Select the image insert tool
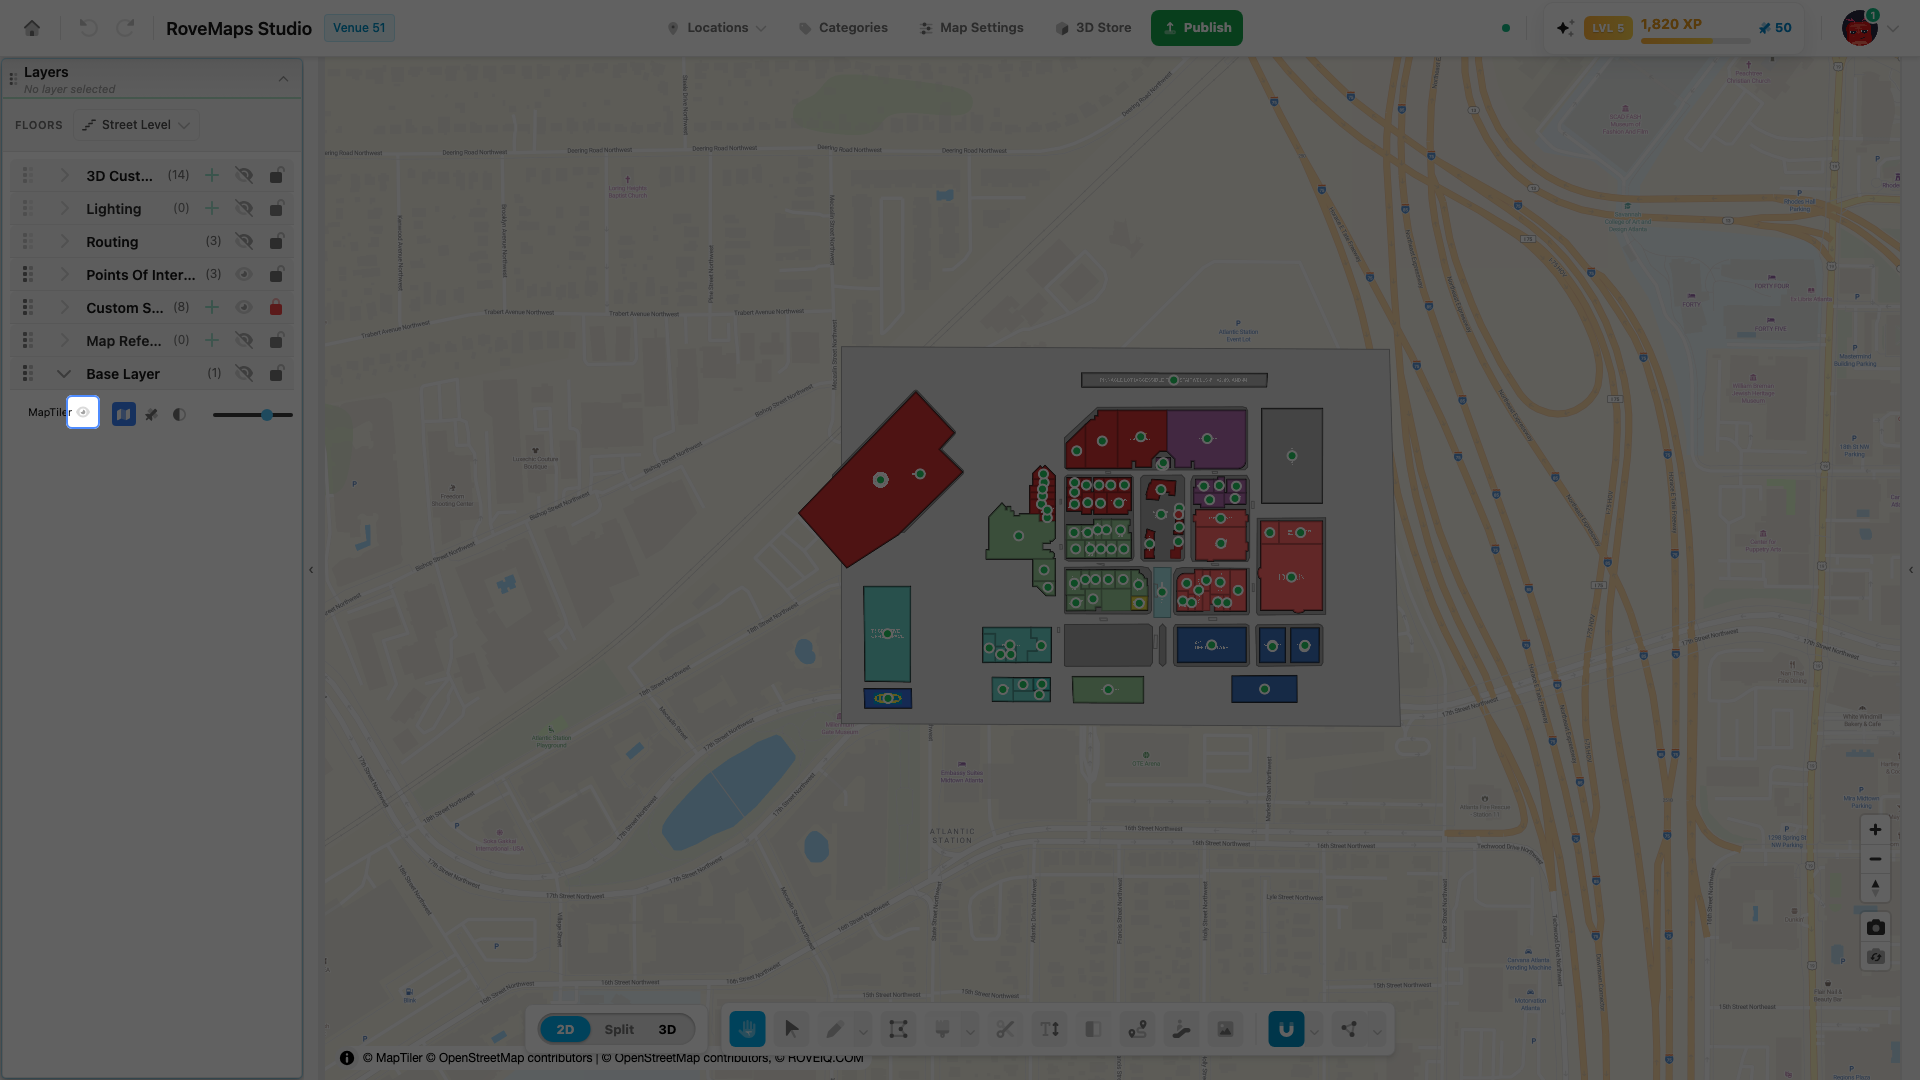Viewport: 1920px width, 1080px height. (x=1225, y=1029)
